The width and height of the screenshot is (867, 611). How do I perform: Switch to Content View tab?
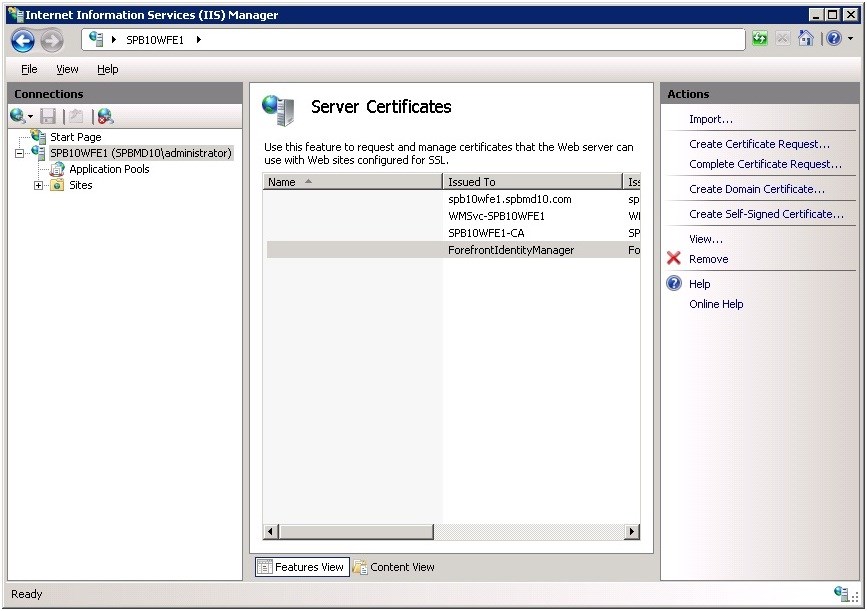[394, 567]
